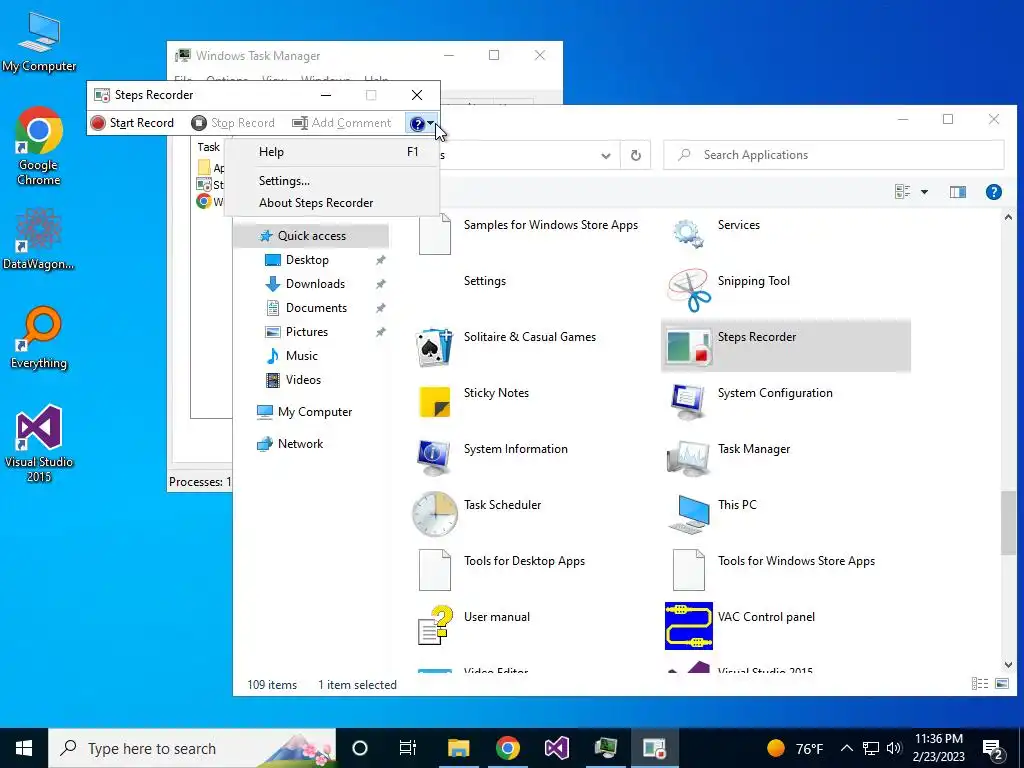Open My Computer desktop shortcut

coord(39,42)
